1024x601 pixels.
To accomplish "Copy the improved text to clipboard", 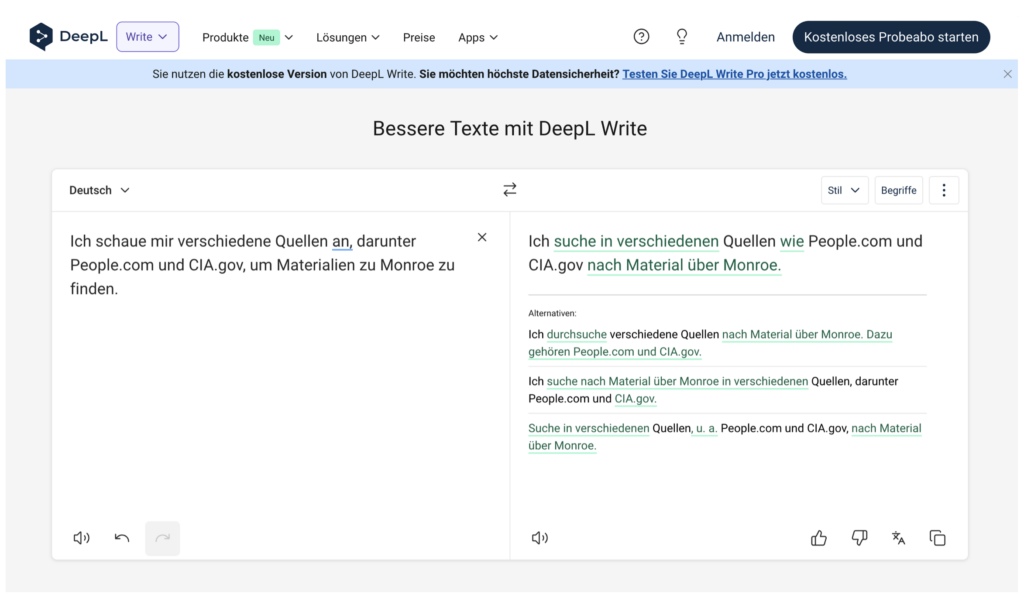I will (937, 538).
